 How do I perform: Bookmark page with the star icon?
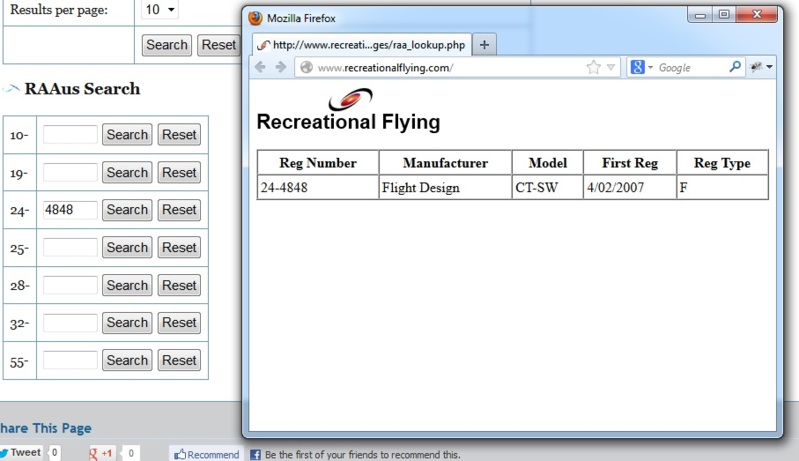click(x=593, y=67)
